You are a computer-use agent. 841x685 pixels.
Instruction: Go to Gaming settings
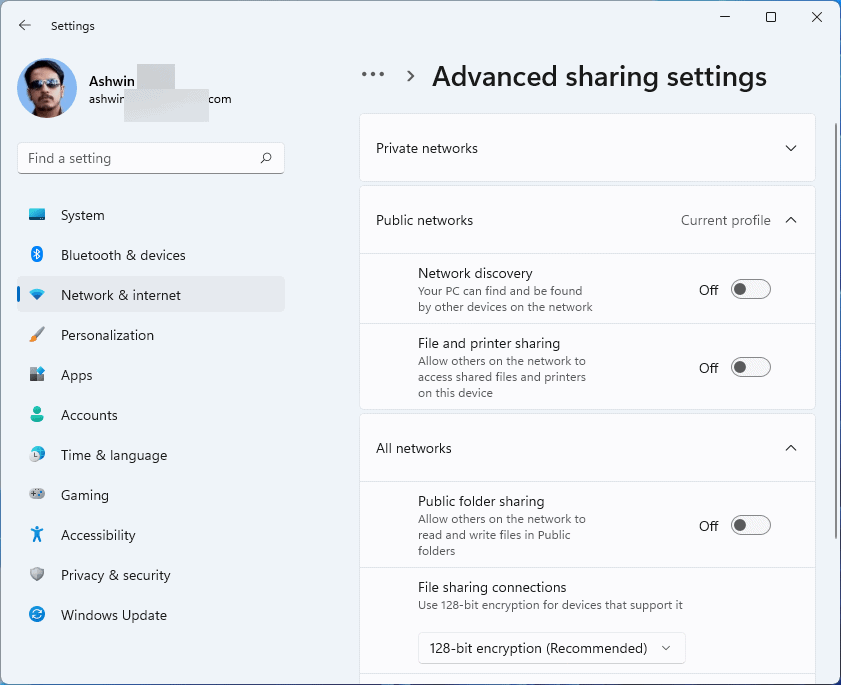151,495
